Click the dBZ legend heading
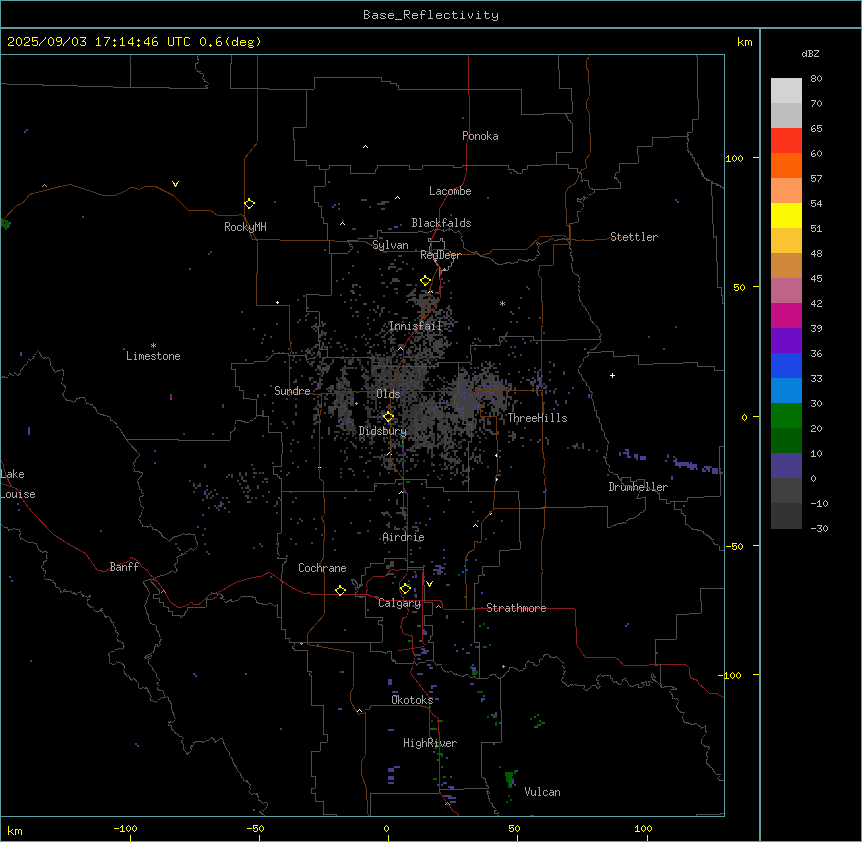Screen dimensions: 862x842 pyautogui.click(x=810, y=53)
